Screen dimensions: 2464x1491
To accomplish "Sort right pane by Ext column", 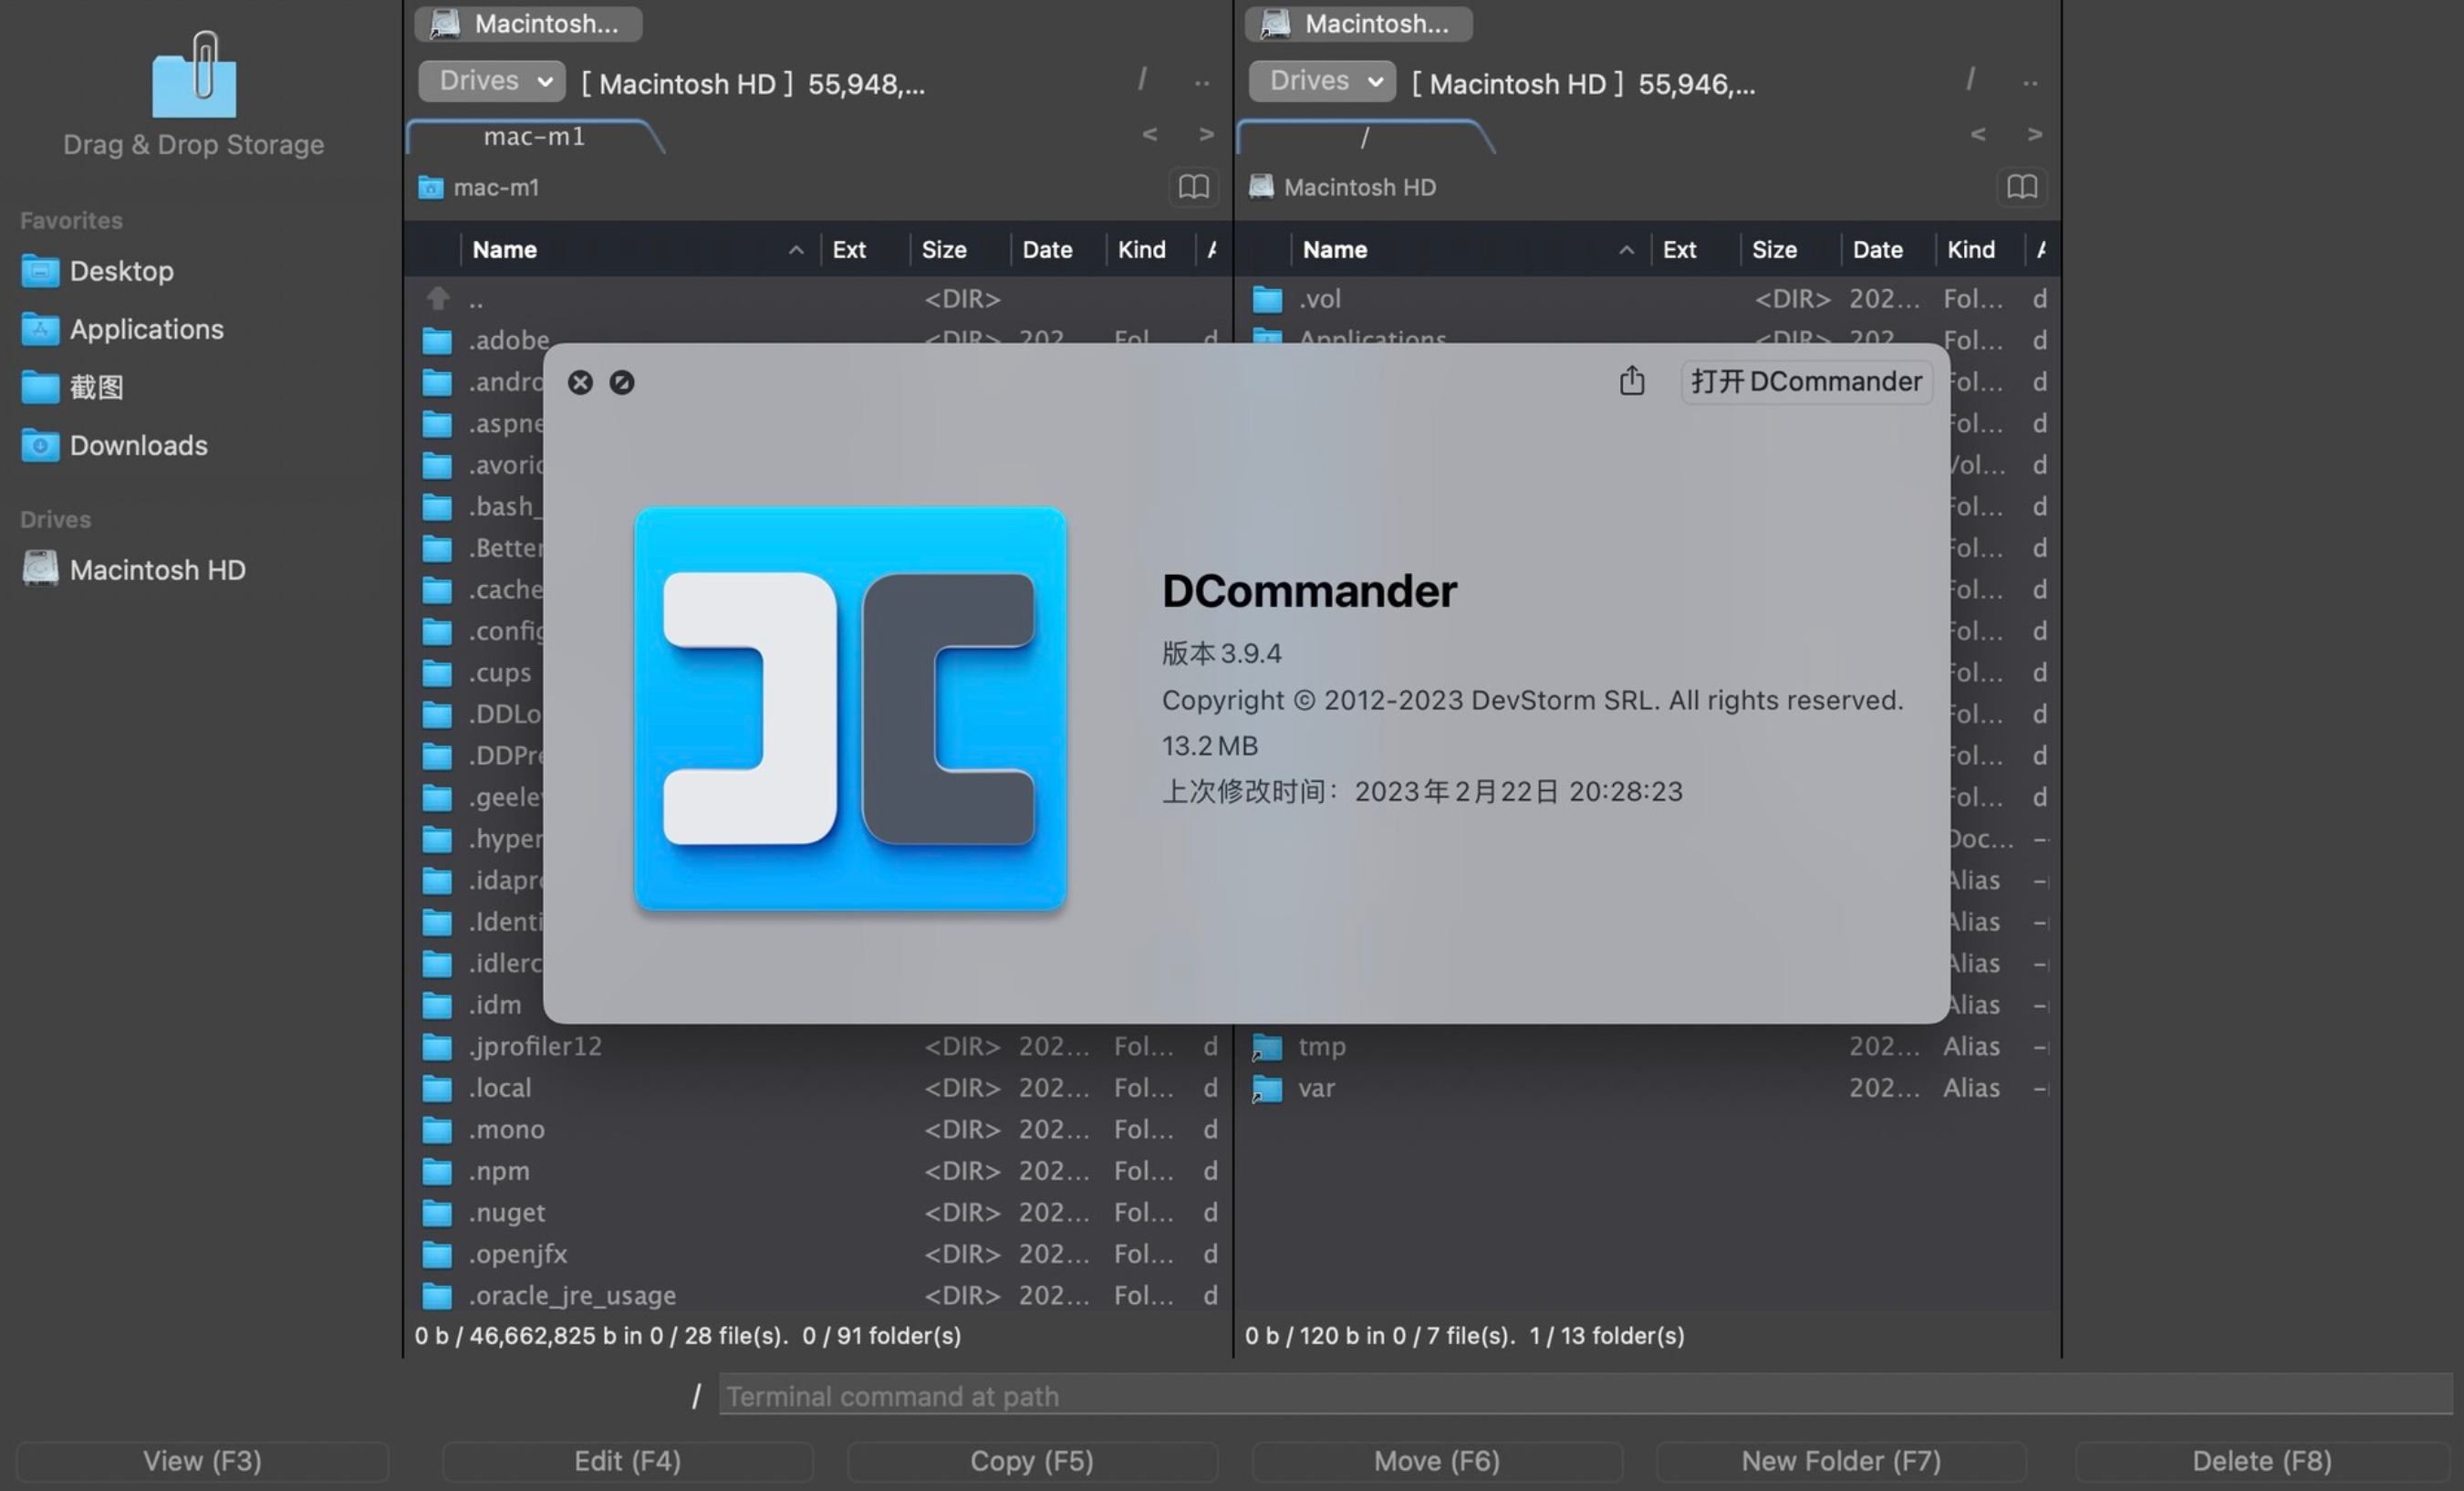I will click(1694, 250).
